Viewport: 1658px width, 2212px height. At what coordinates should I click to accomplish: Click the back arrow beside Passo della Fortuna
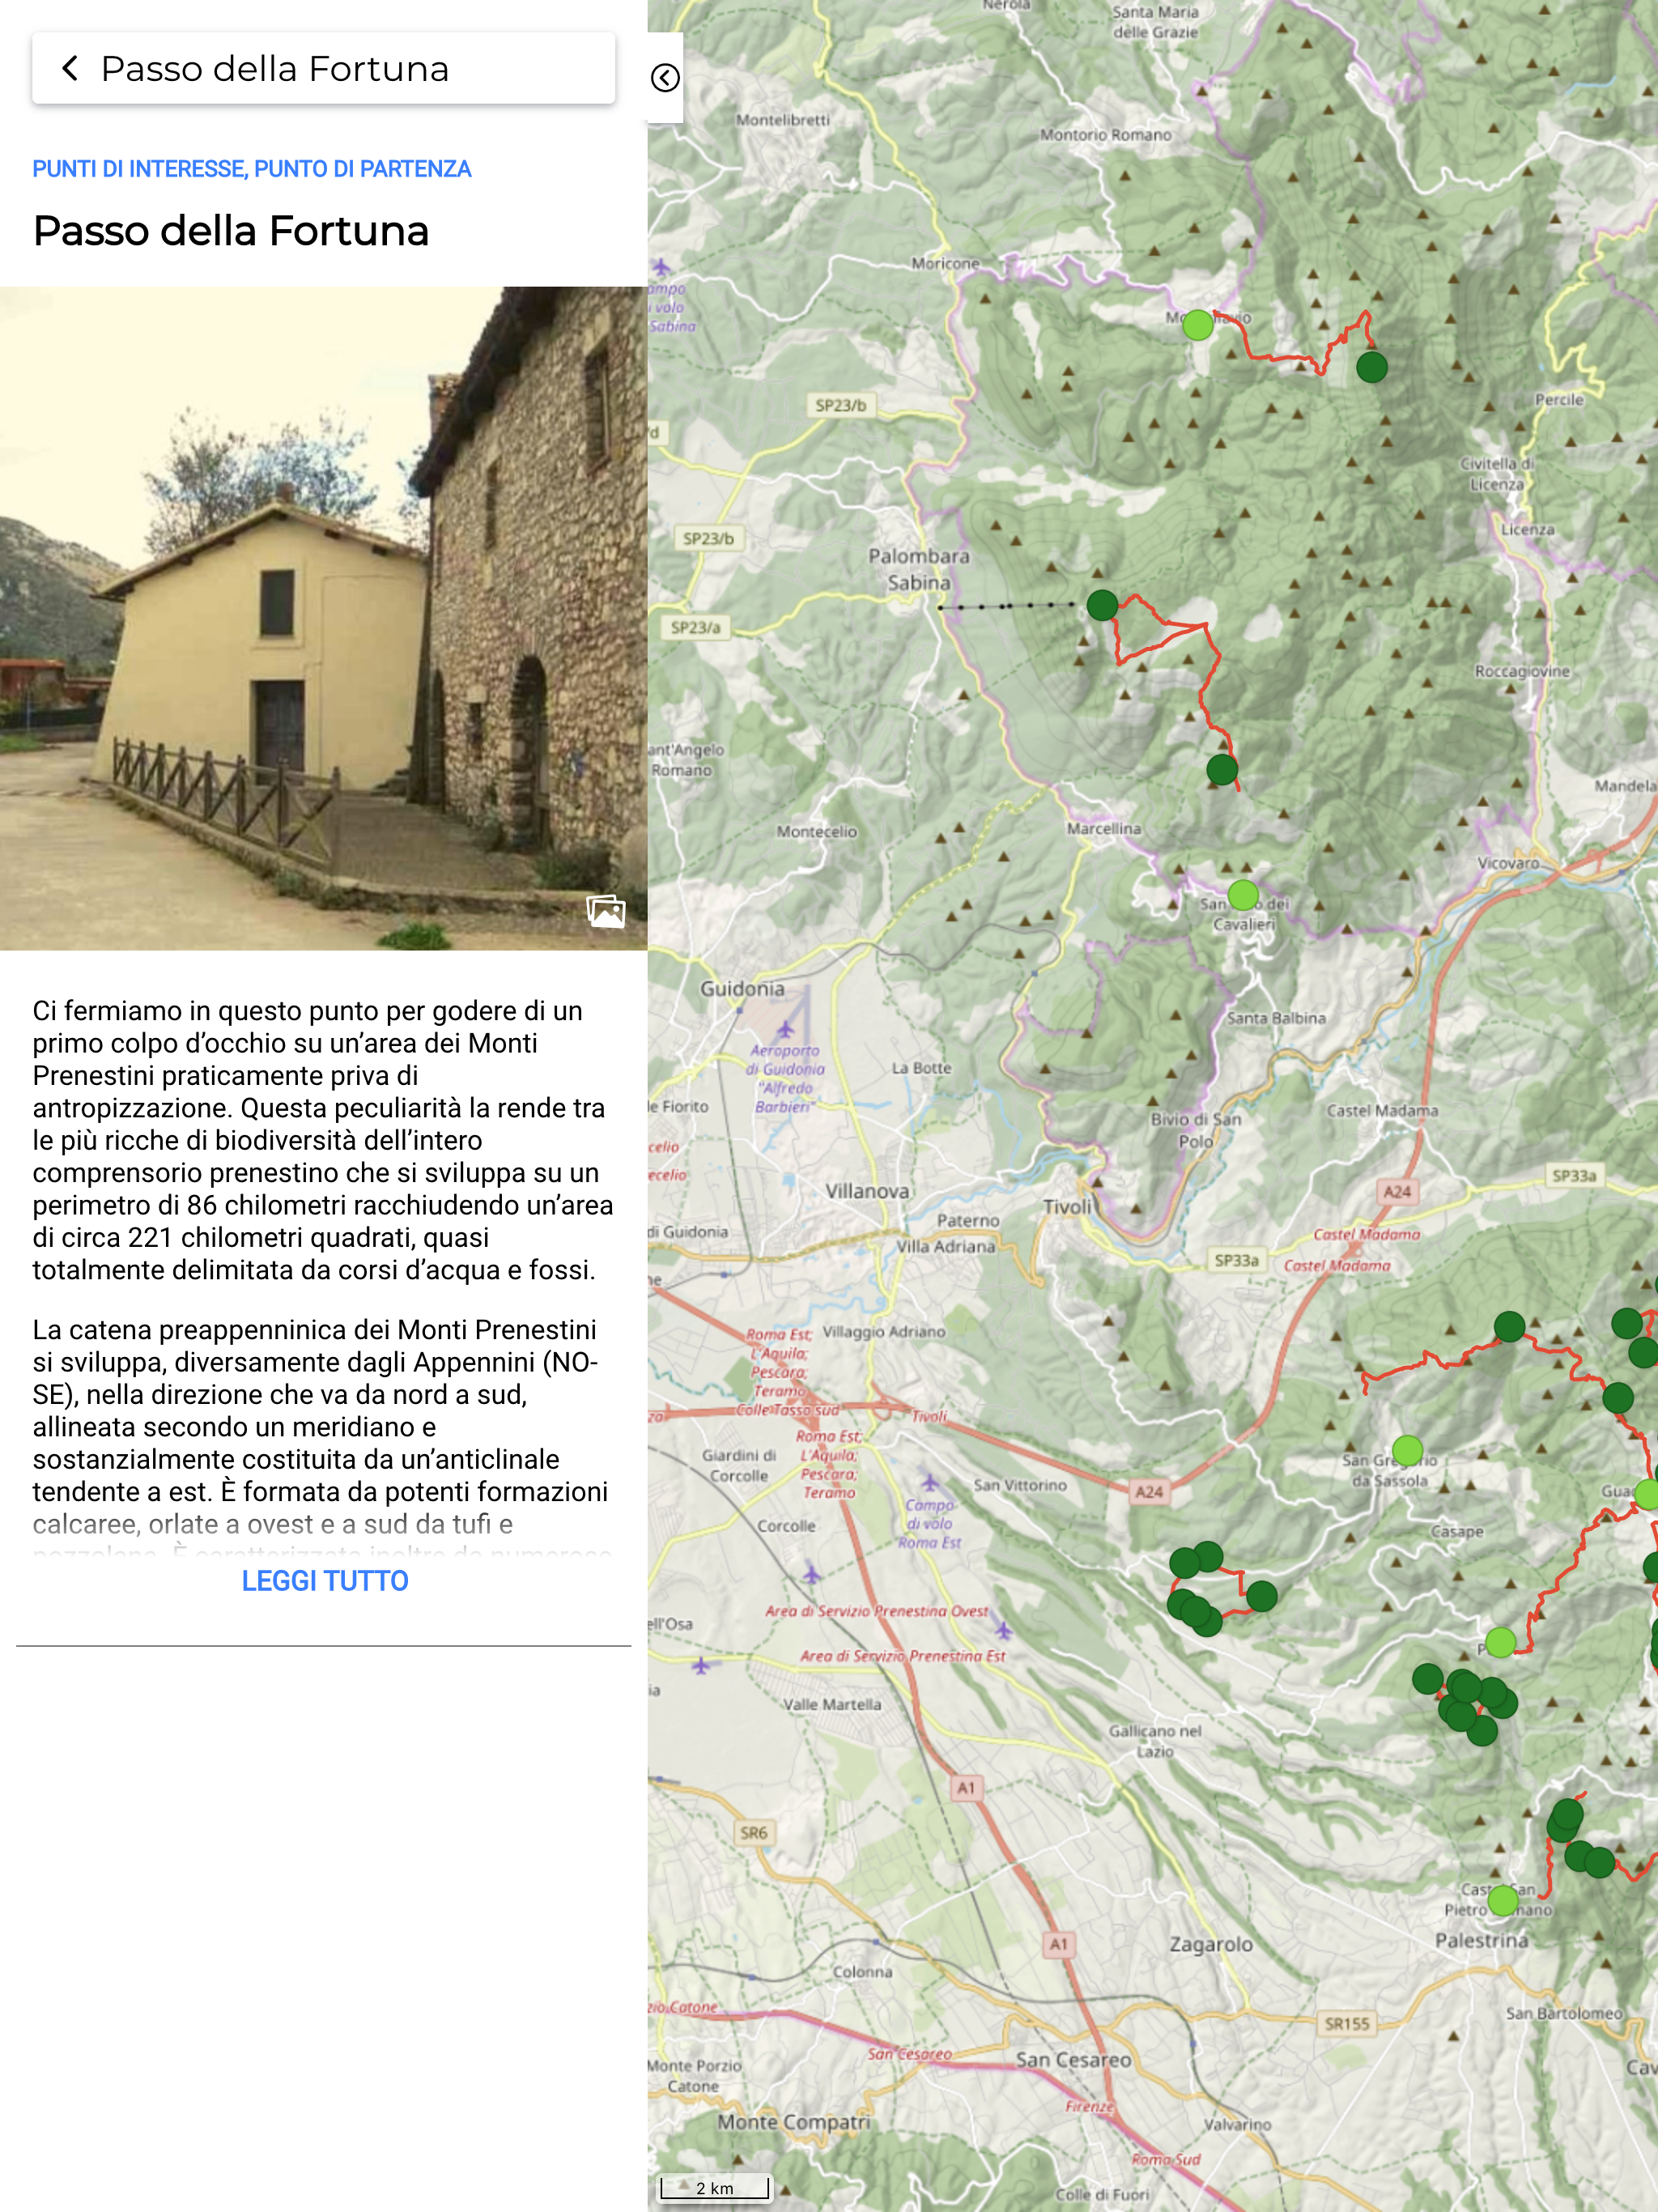pos(70,69)
